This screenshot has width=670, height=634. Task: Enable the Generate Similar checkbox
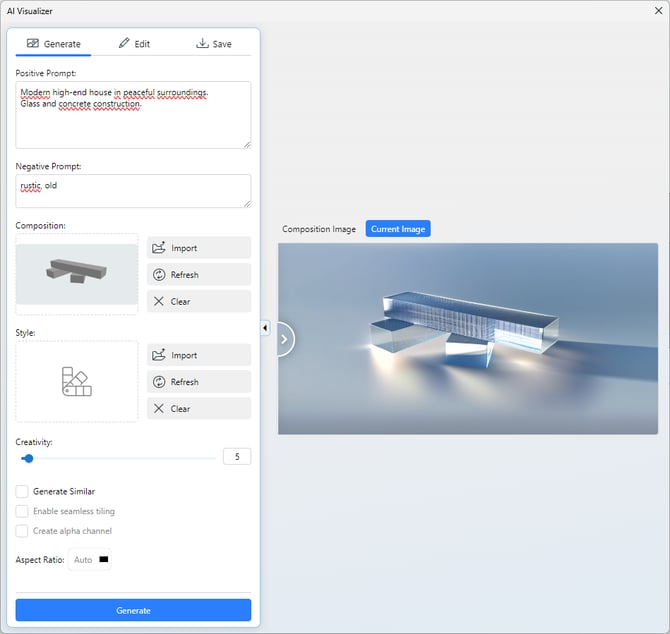coord(22,491)
